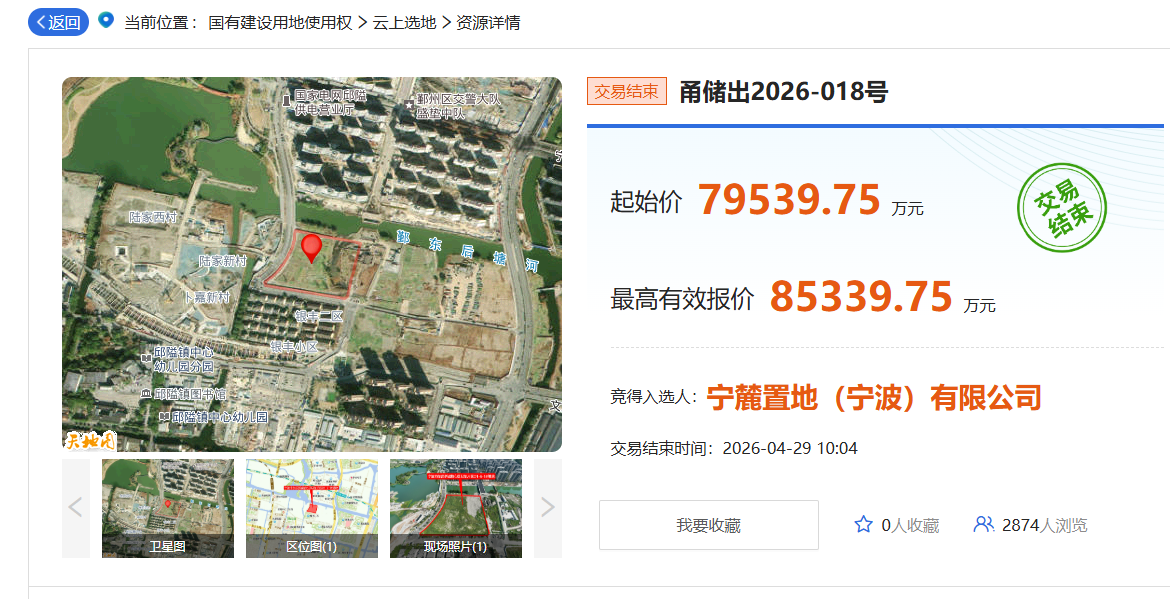The image size is (1170, 599).
Task: Click the 返回 back button
Action: pyautogui.click(x=58, y=22)
